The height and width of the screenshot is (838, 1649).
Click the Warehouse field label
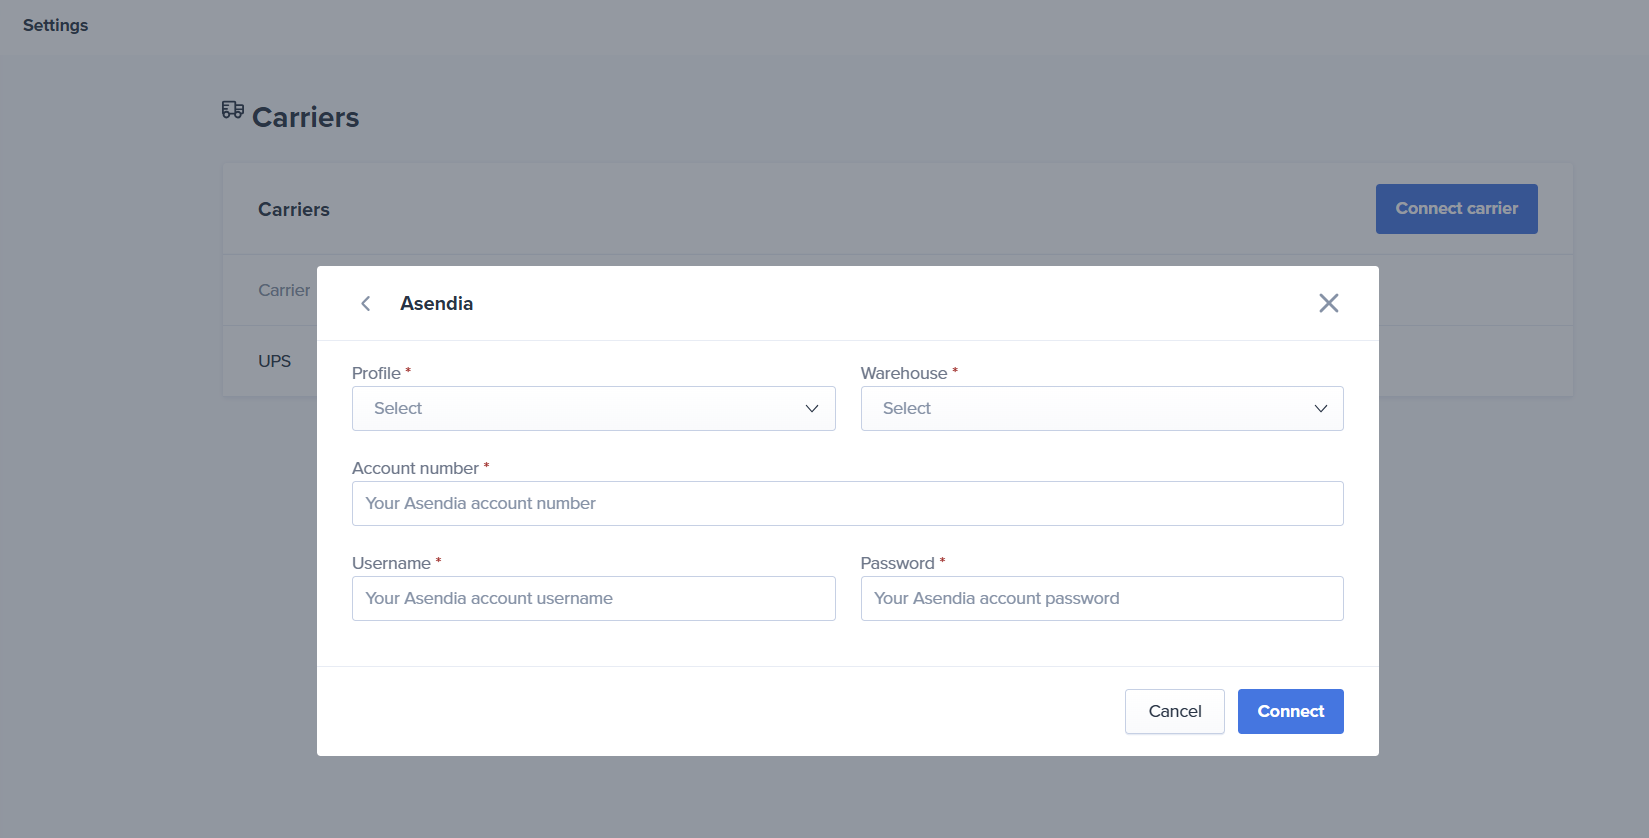click(904, 373)
